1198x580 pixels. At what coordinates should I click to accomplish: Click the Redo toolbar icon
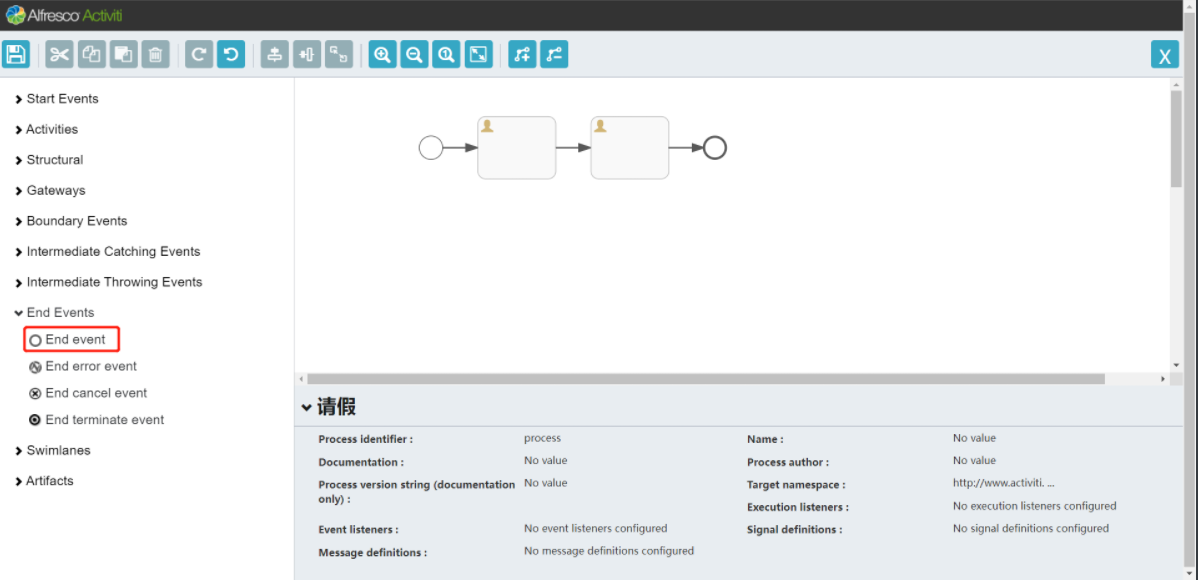(x=199, y=54)
